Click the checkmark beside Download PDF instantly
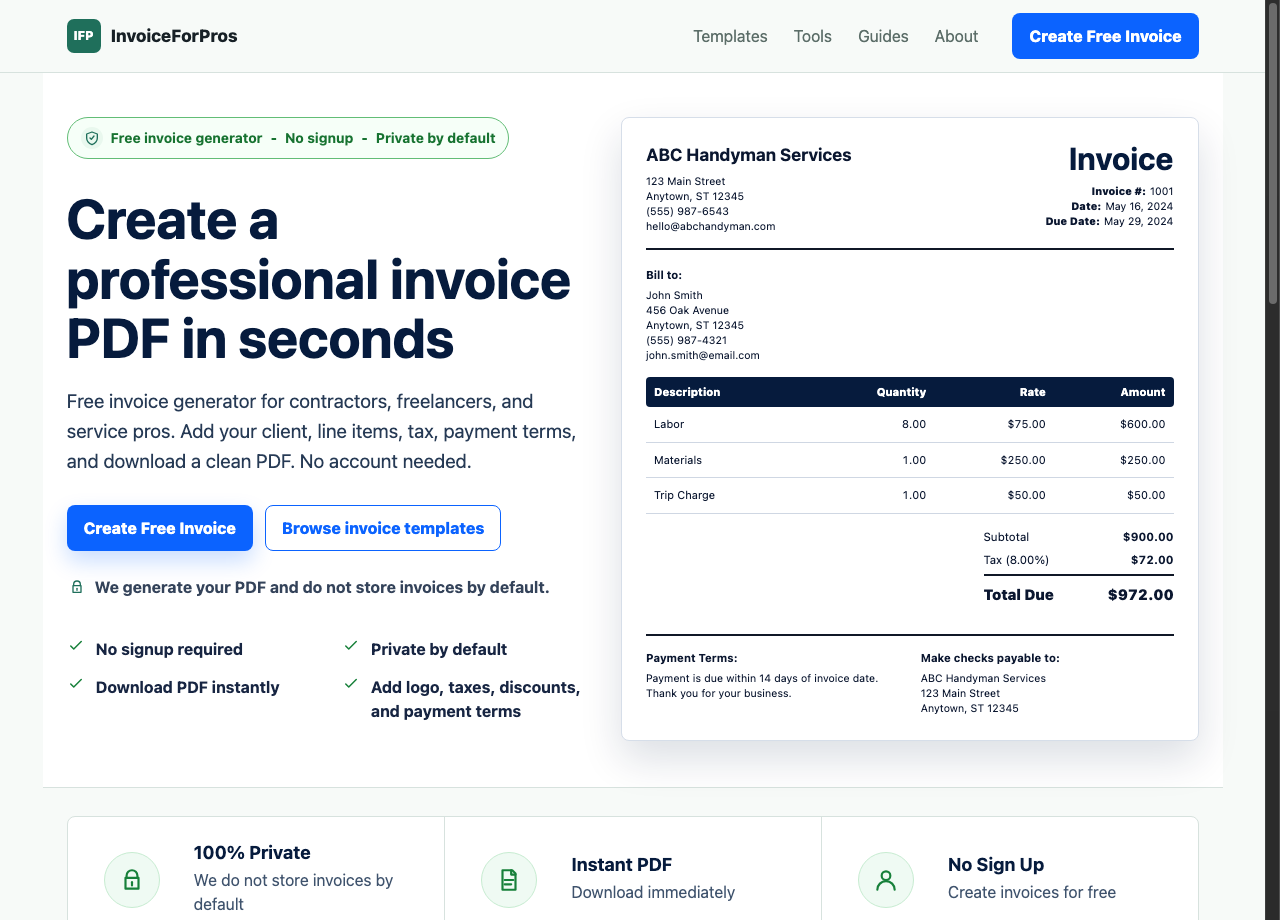Image resolution: width=1280 pixels, height=920 pixels. [x=75, y=683]
